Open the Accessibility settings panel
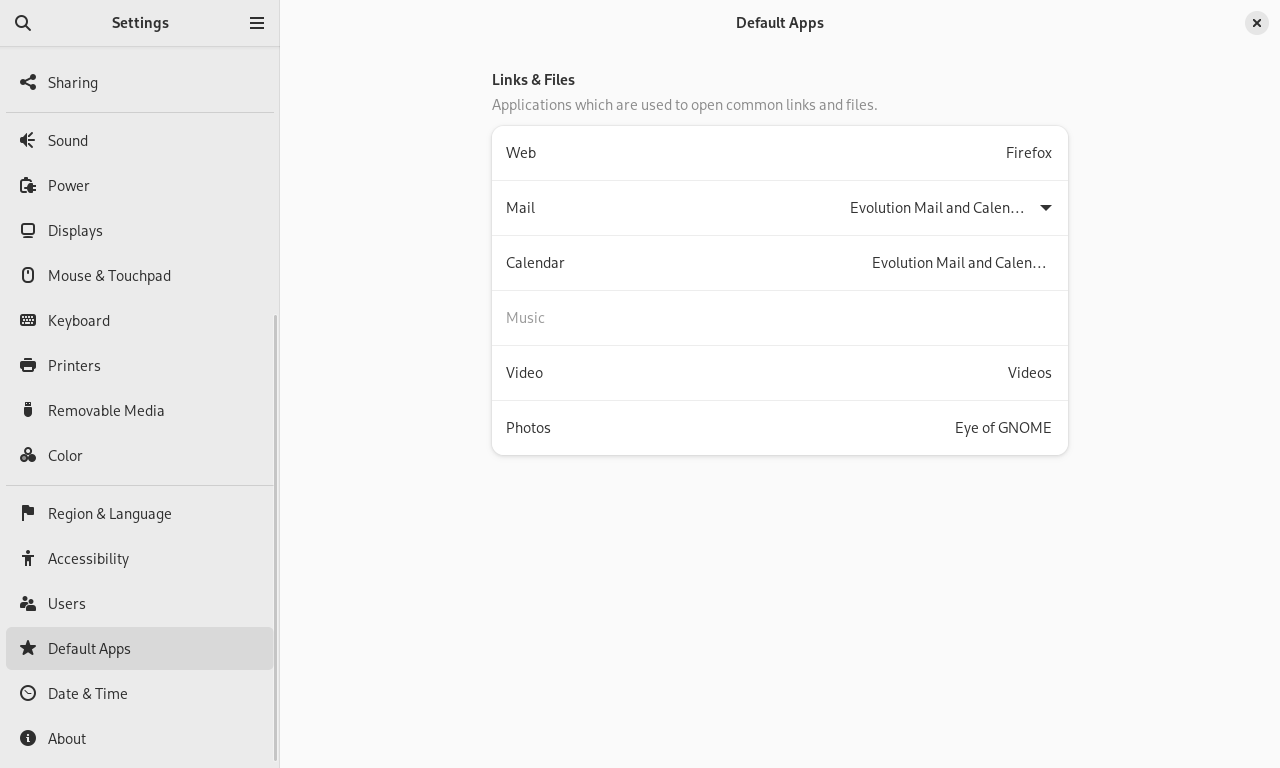This screenshot has height=768, width=1280. (x=88, y=559)
